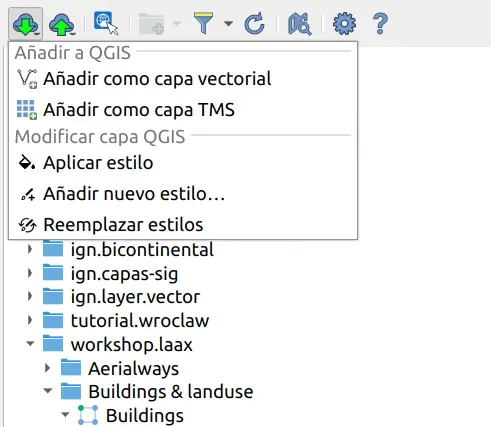Expand the tutorial.wroclaw folder

pyautogui.click(x=30, y=320)
